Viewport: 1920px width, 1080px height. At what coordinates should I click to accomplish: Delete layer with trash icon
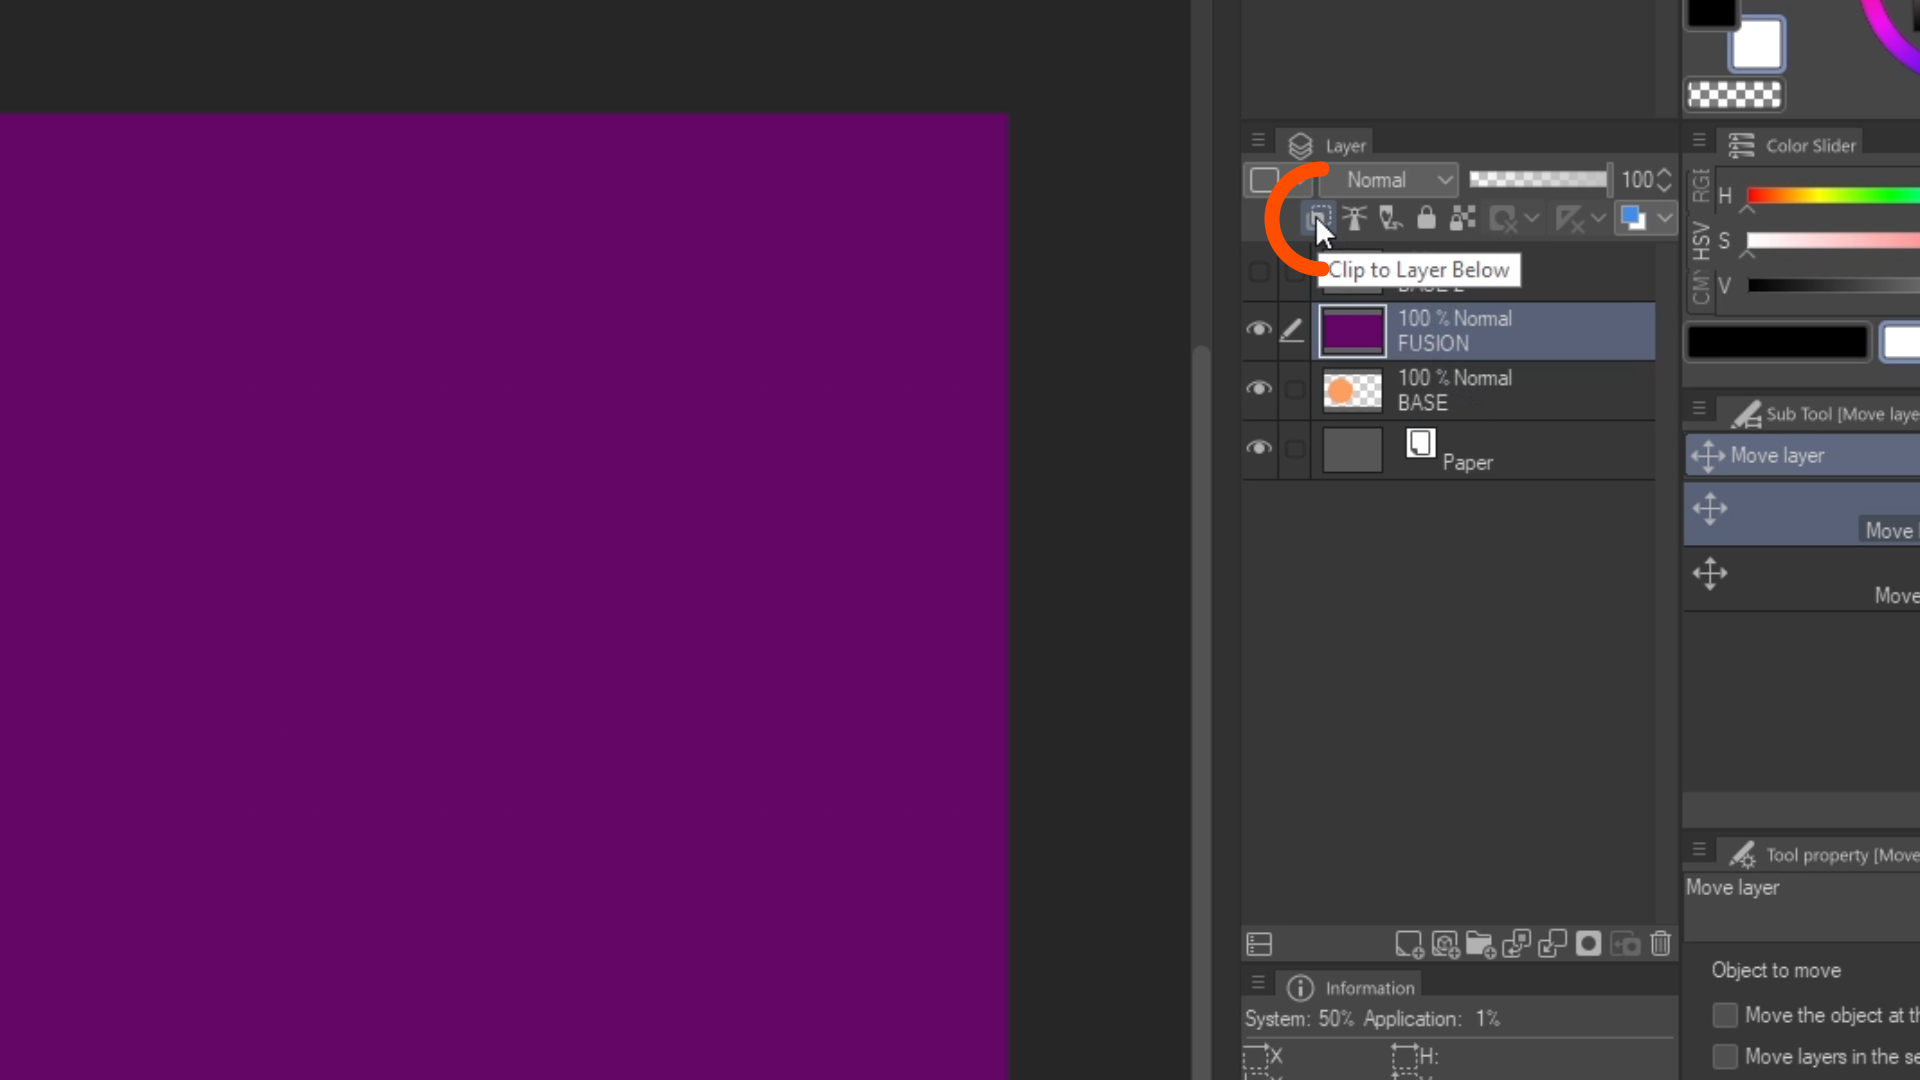click(x=1661, y=944)
